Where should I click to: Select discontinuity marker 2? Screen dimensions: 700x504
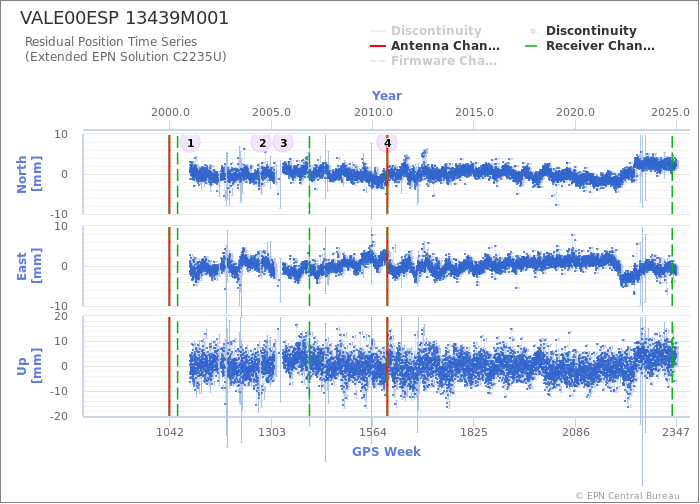262,143
